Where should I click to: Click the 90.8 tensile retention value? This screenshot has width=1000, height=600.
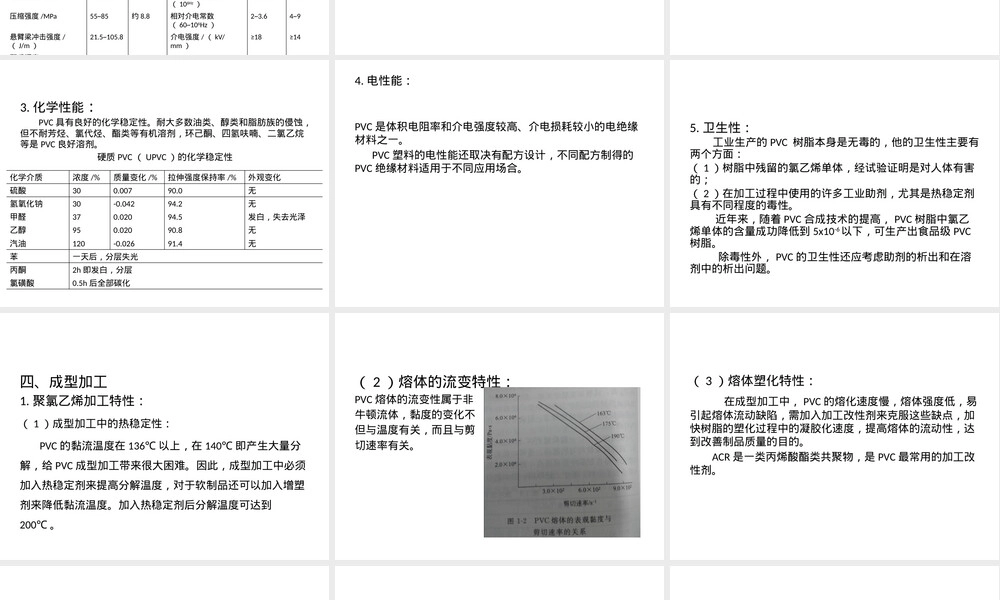coord(175,230)
